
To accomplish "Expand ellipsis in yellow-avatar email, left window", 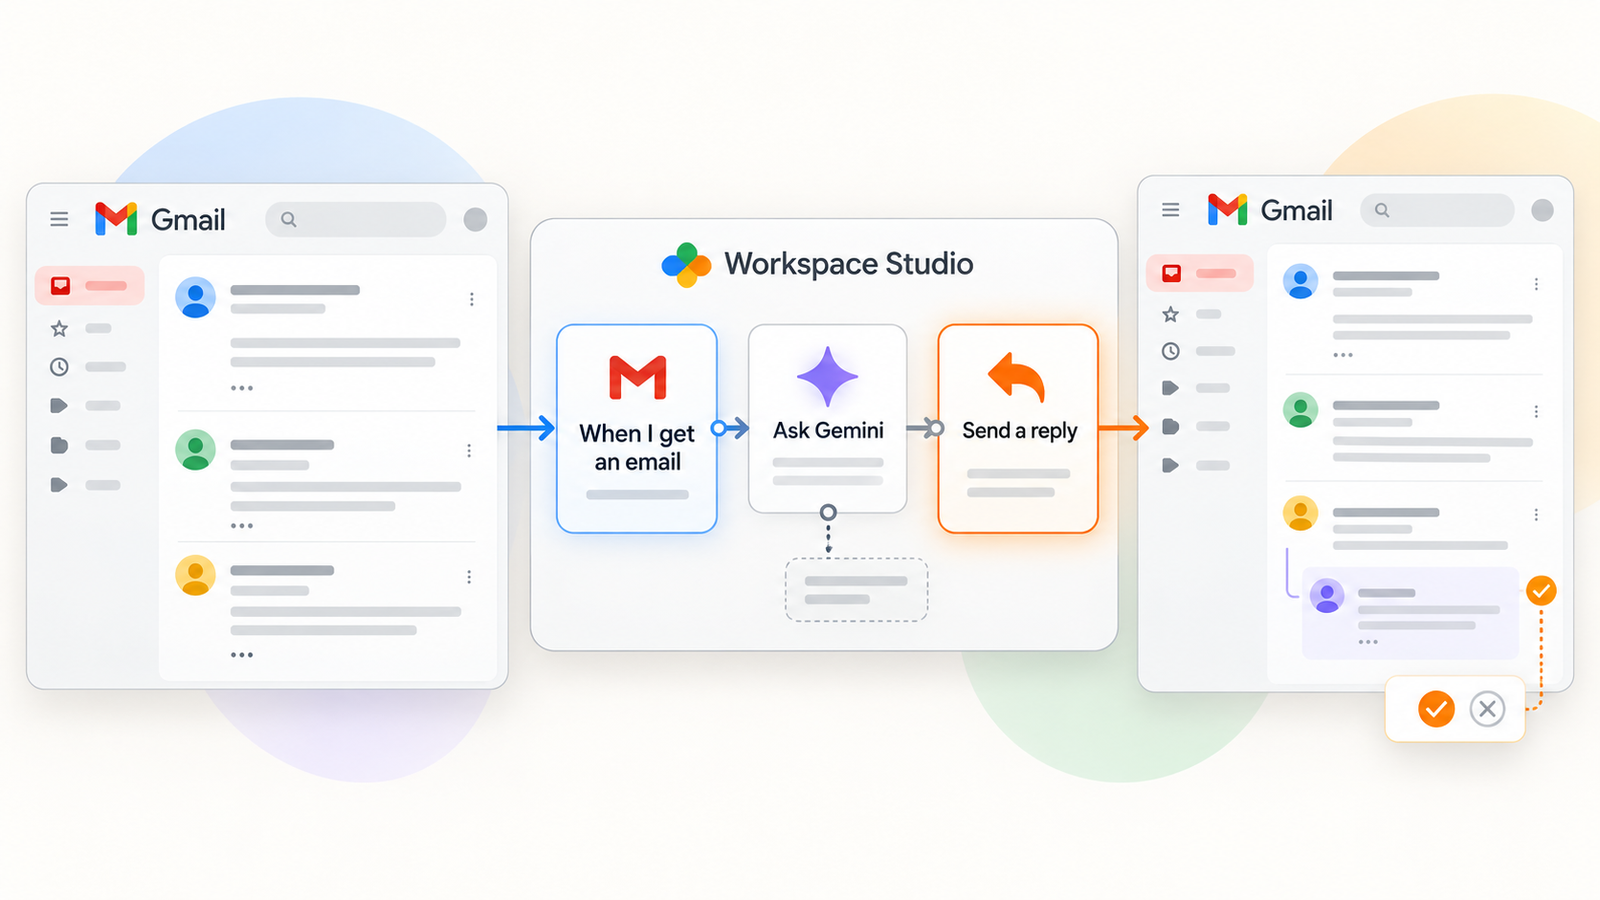I will click(242, 655).
